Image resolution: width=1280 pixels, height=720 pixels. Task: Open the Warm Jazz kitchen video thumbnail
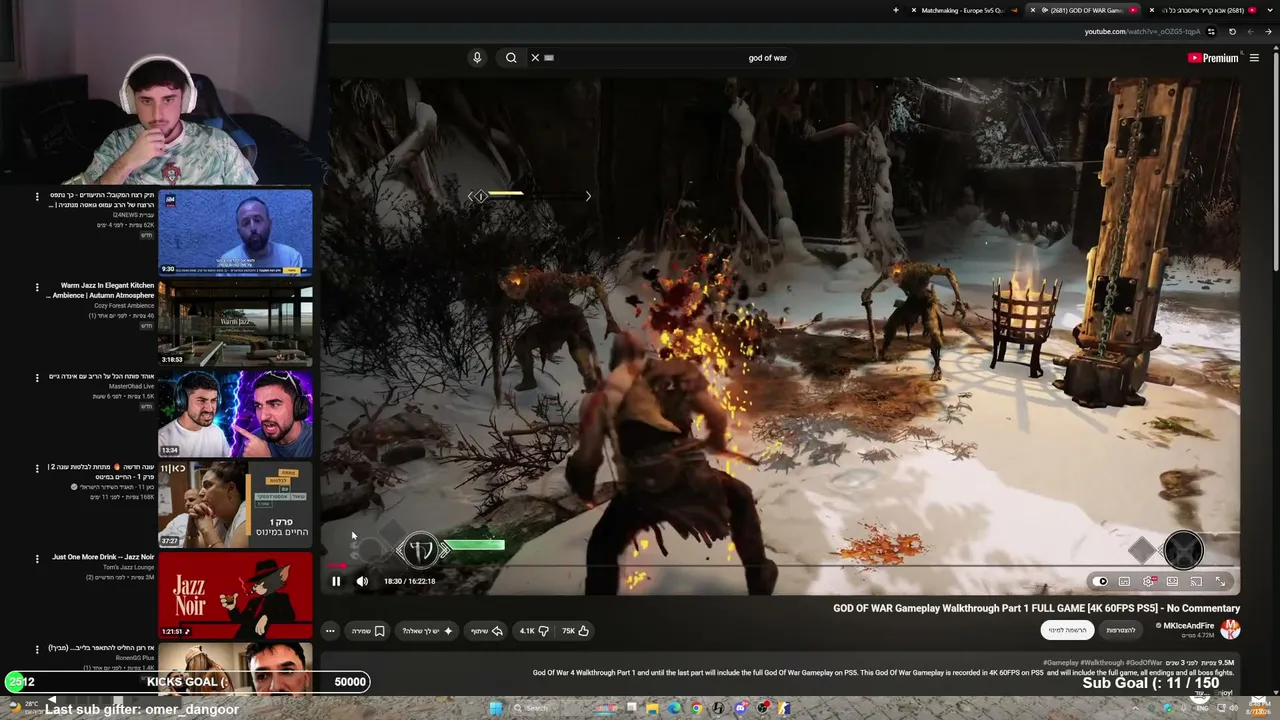tap(235, 323)
